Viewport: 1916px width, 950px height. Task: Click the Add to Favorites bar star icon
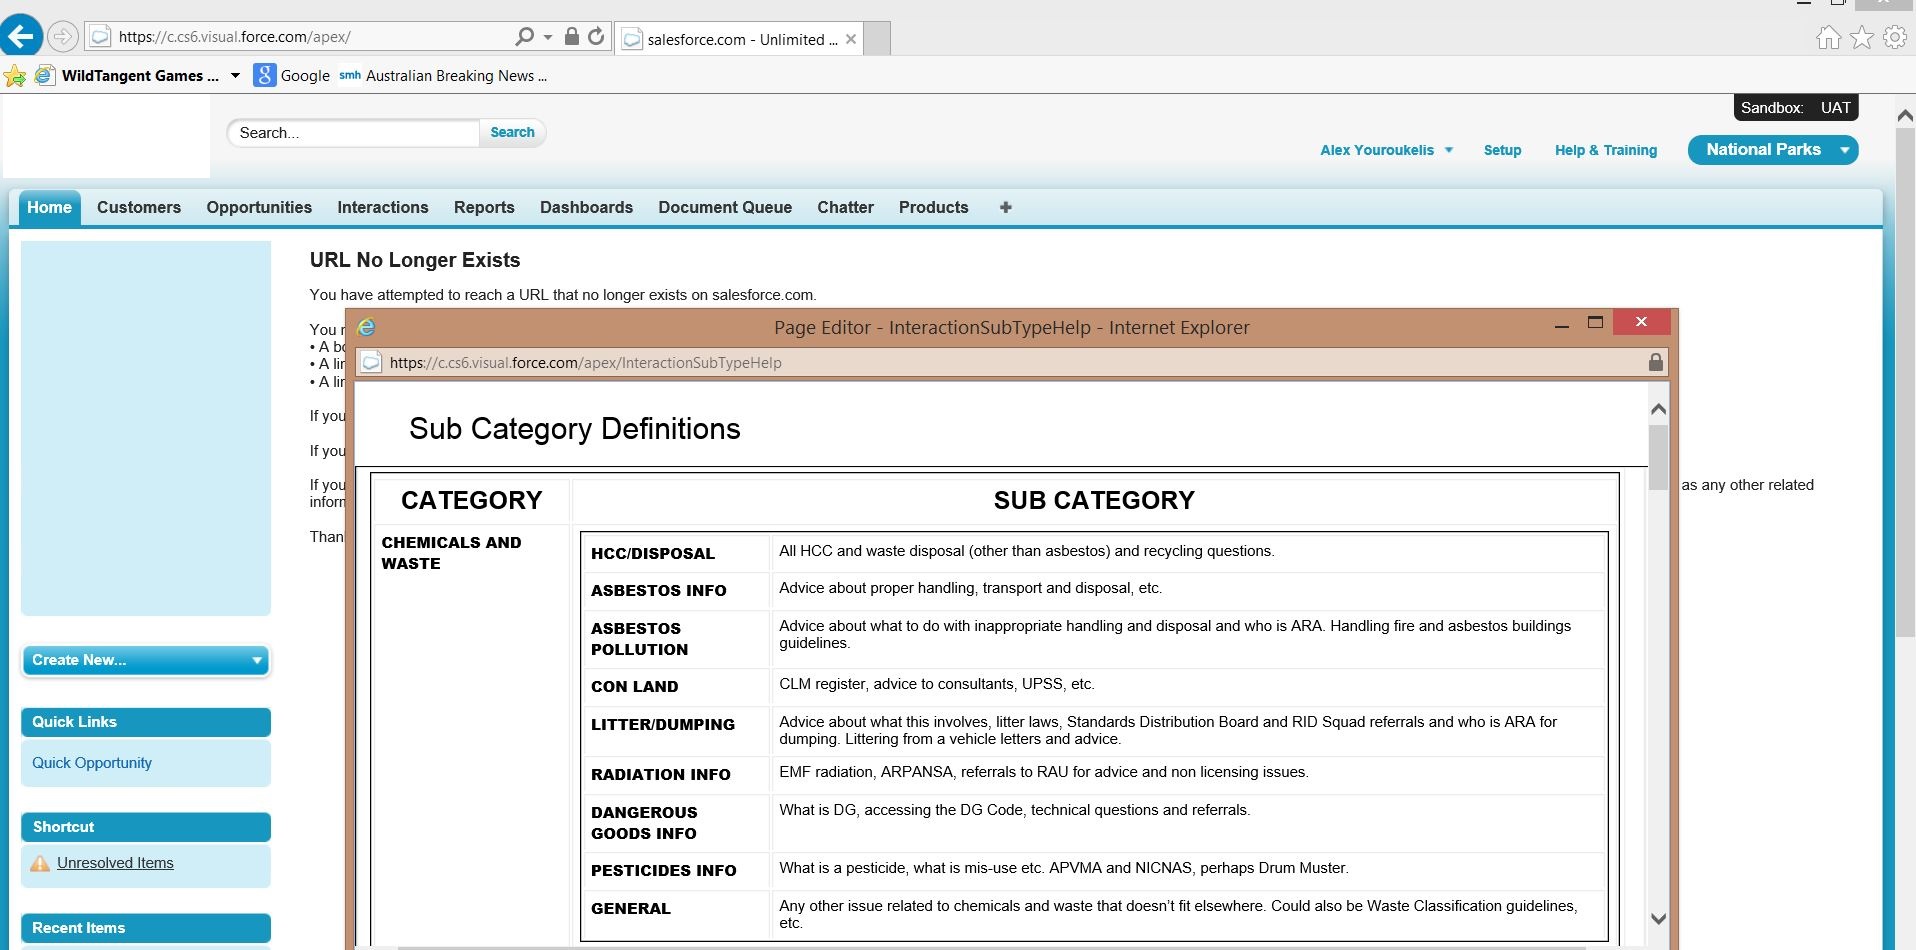click(x=15, y=76)
